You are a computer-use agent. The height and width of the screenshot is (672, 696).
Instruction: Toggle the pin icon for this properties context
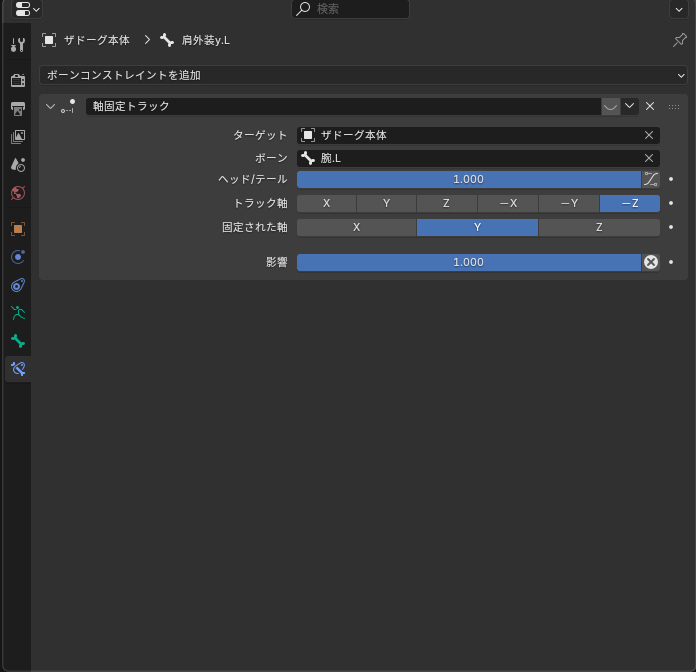680,40
